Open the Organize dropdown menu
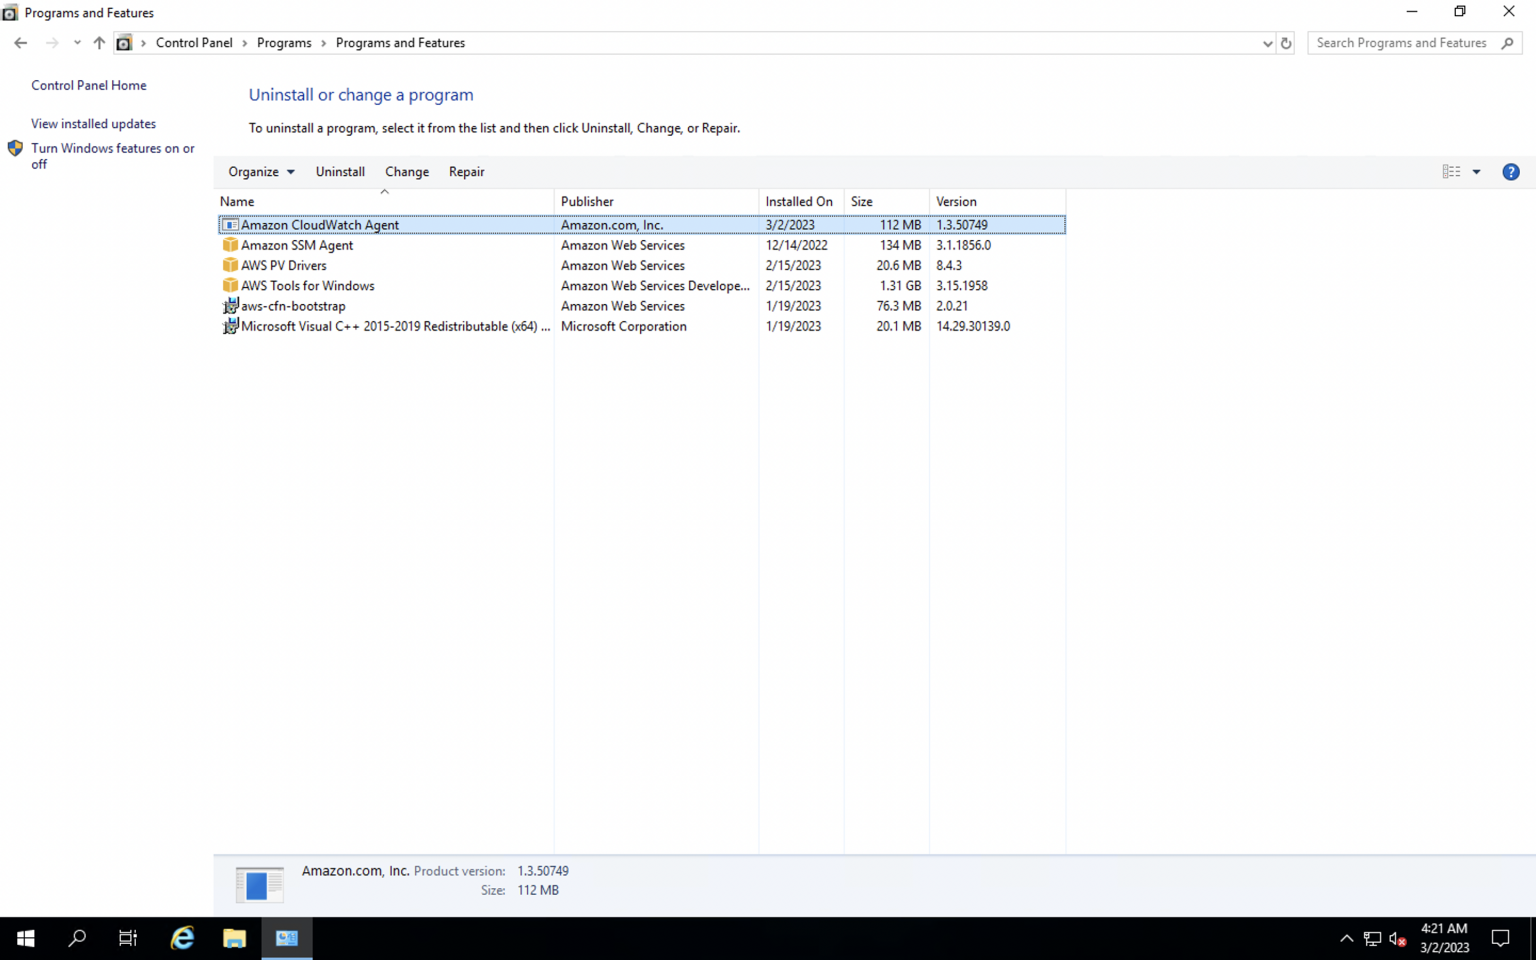Screen dimensions: 1536x960 pyautogui.click(x=260, y=171)
